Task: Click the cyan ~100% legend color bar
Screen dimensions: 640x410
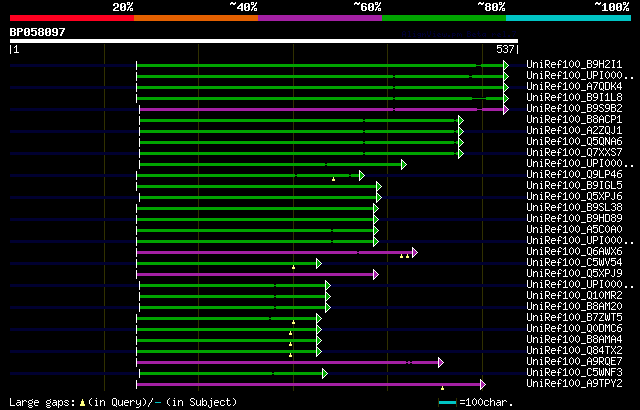Action: [x=569, y=18]
